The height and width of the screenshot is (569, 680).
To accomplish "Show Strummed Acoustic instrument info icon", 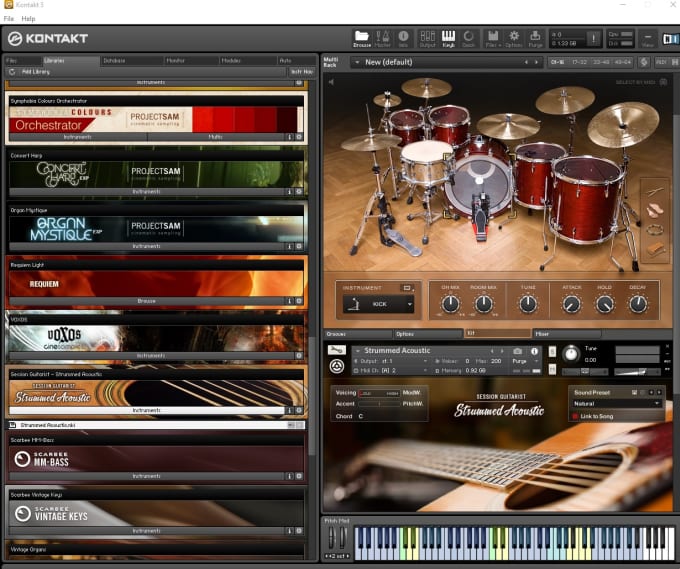I will click(534, 351).
